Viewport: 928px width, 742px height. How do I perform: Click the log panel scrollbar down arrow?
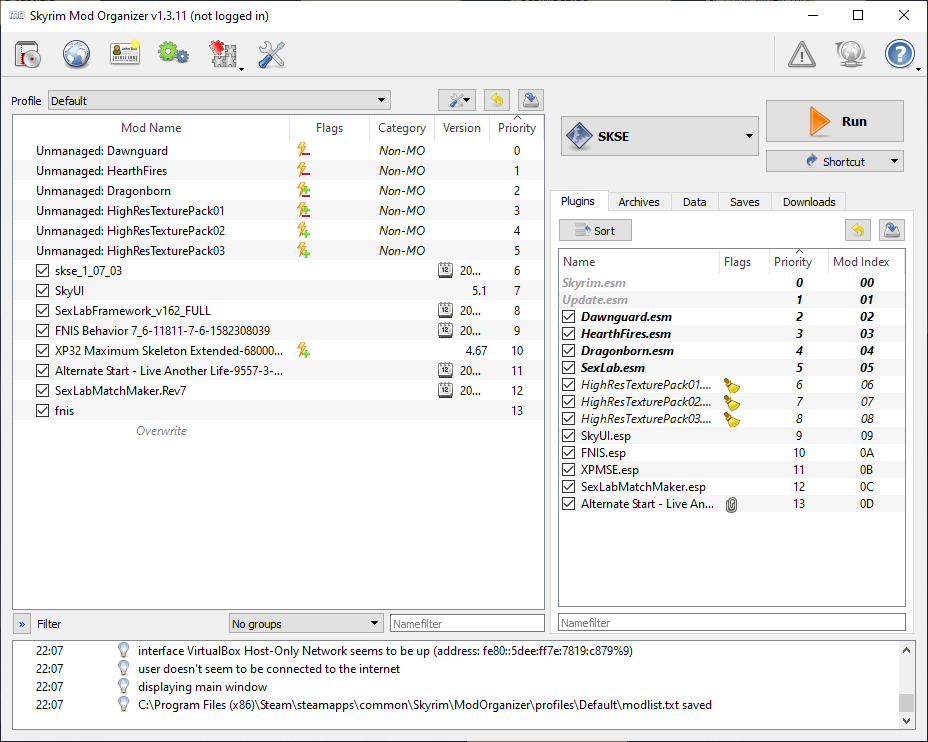[906, 720]
